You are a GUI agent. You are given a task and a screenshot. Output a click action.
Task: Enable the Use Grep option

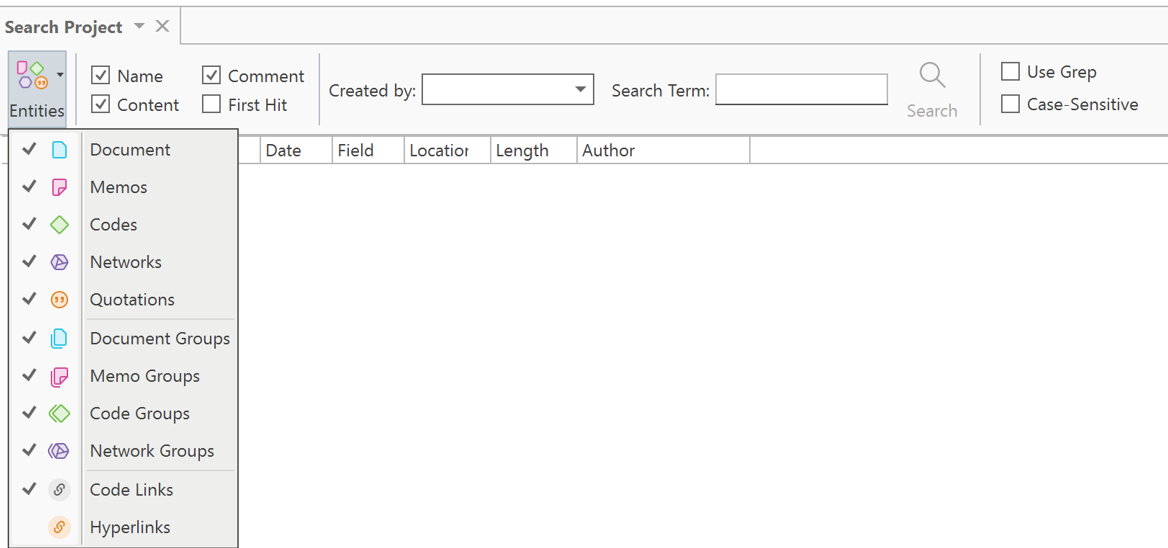coord(1010,72)
